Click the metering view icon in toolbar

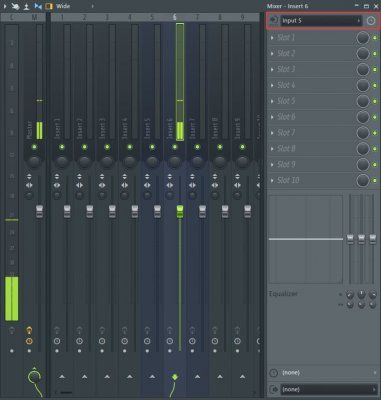[26, 6]
